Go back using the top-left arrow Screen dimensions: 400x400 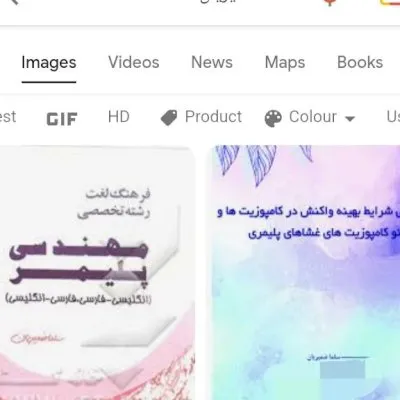coord(13,2)
